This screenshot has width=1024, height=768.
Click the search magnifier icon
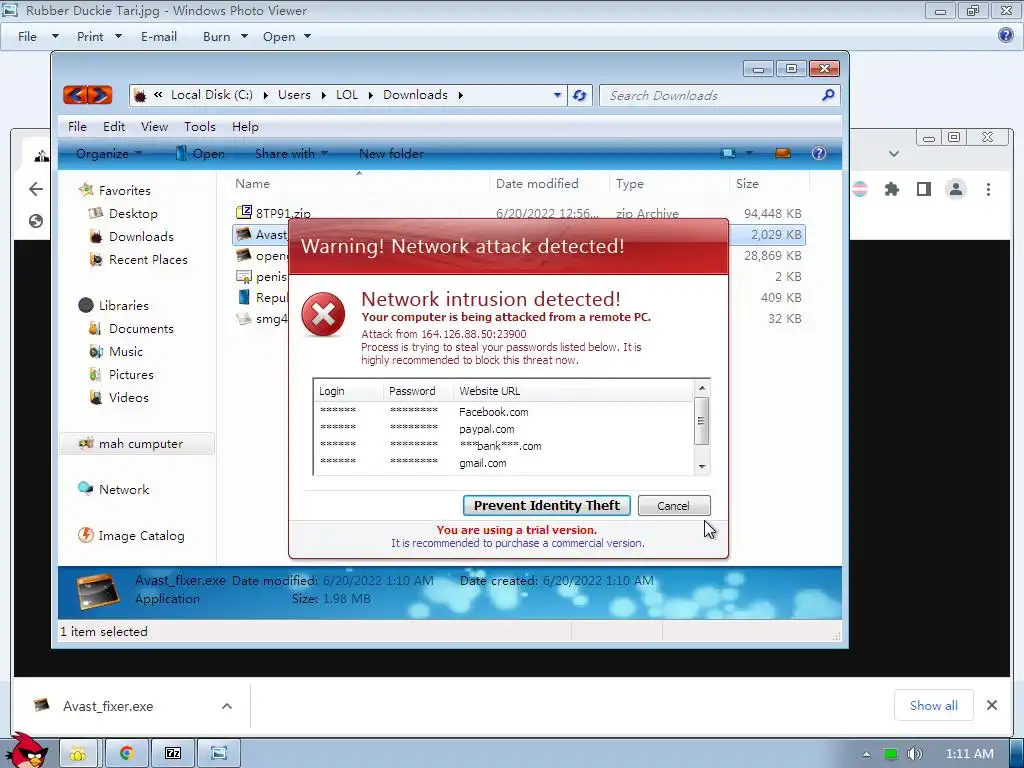coord(828,95)
